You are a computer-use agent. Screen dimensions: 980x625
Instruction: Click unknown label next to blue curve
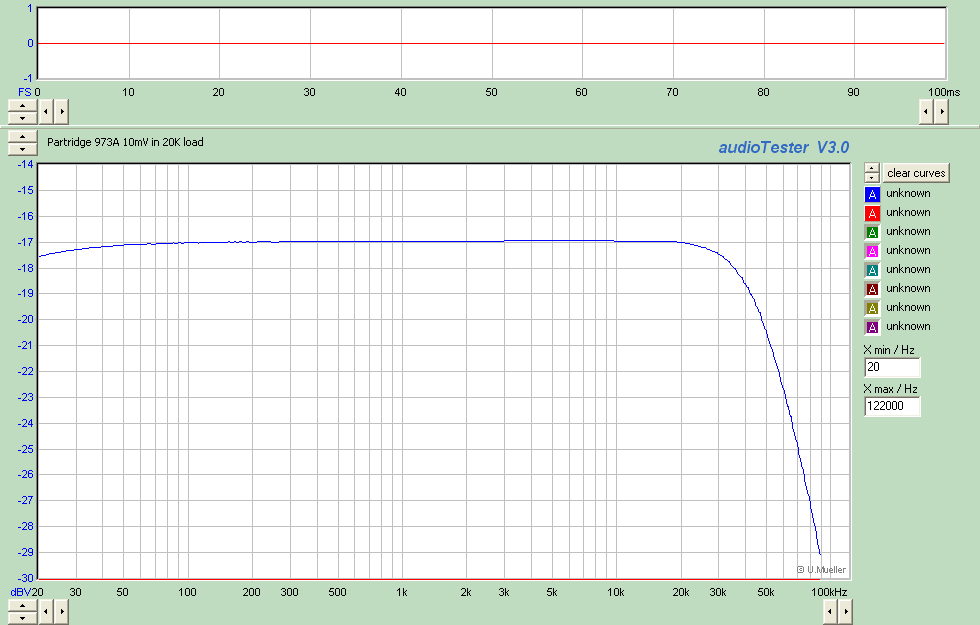tap(908, 194)
